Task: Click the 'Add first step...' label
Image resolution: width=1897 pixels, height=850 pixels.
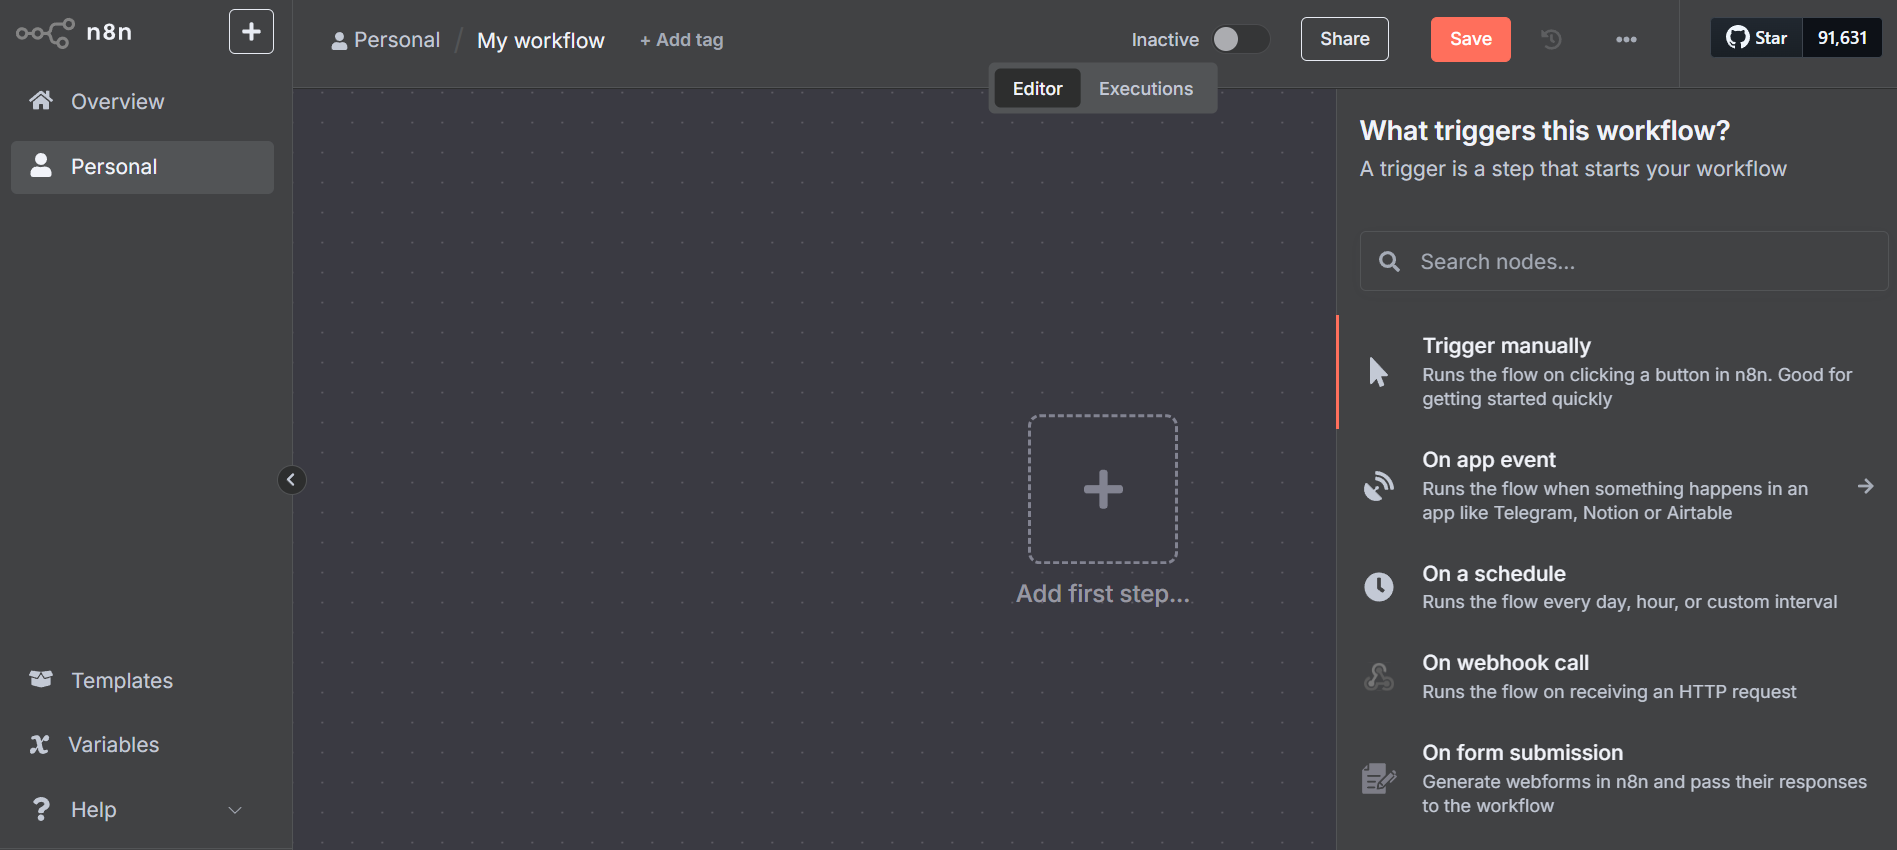Action: click(1103, 594)
